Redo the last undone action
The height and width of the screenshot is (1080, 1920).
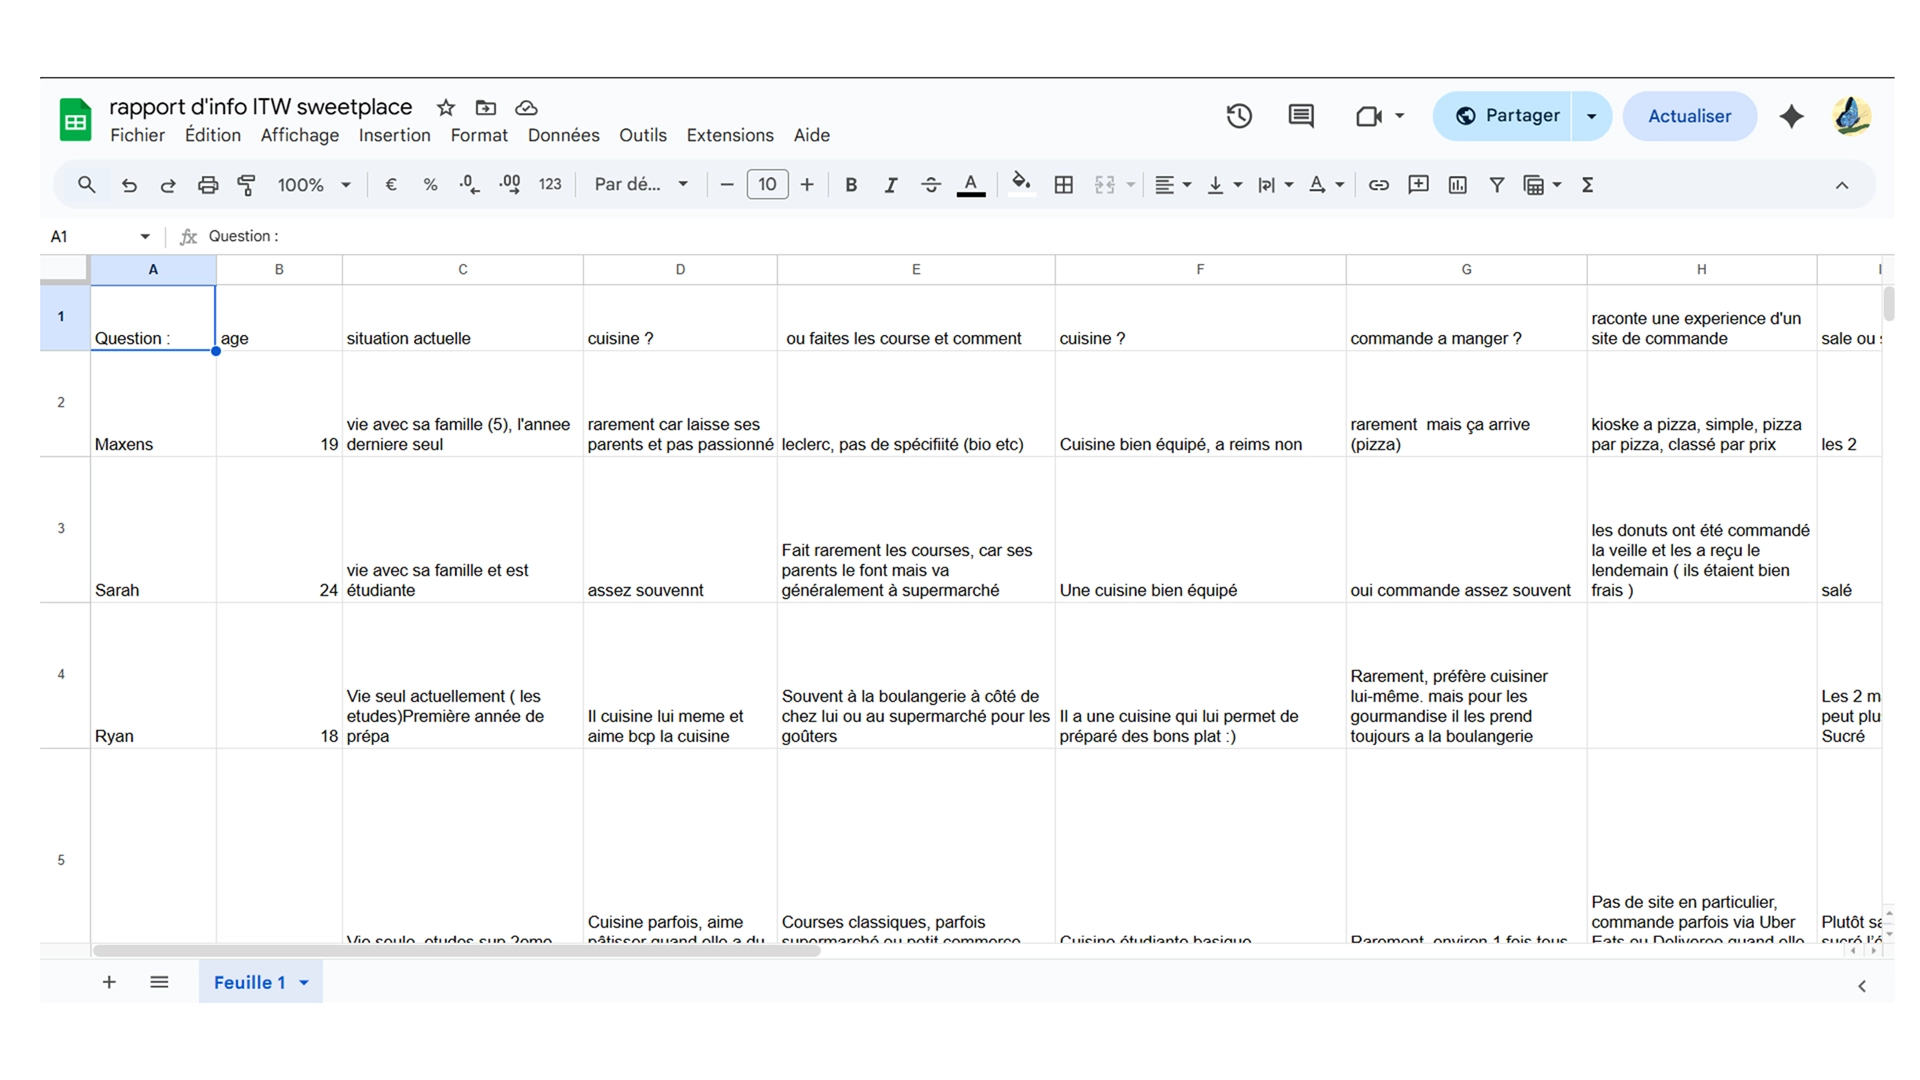click(168, 185)
